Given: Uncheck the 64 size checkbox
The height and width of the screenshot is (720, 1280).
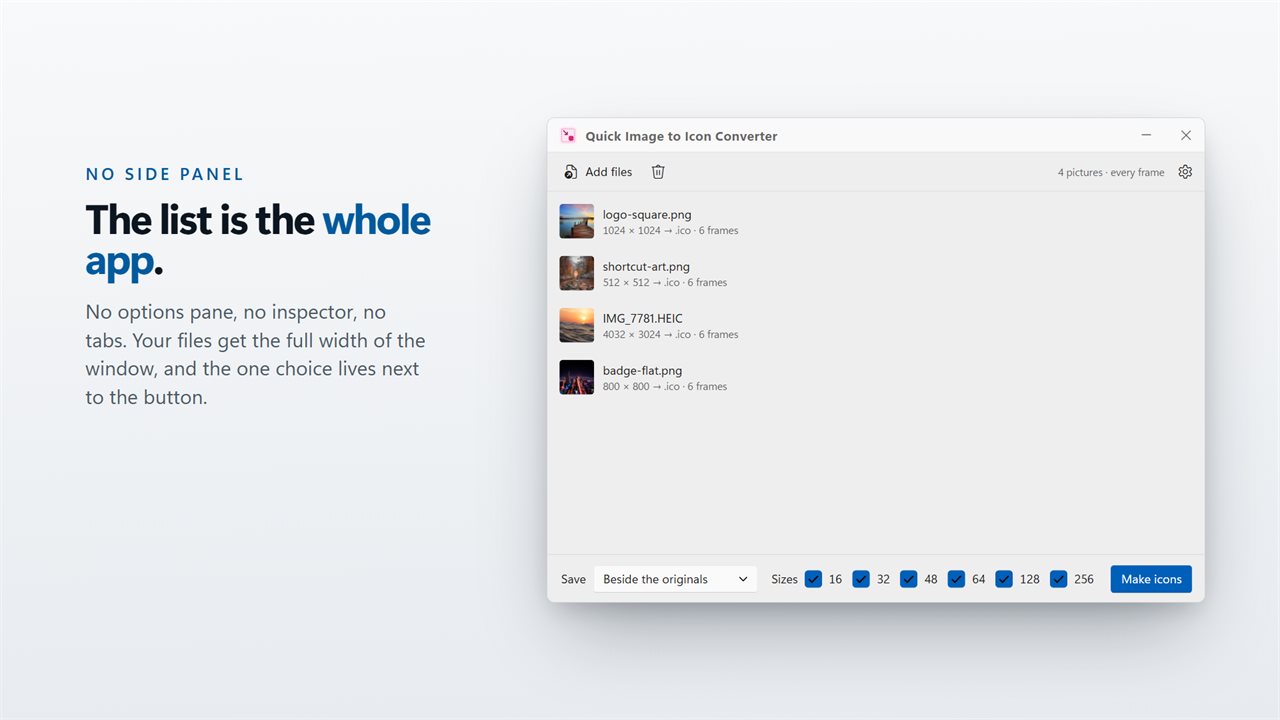Looking at the screenshot, I should click(x=957, y=579).
